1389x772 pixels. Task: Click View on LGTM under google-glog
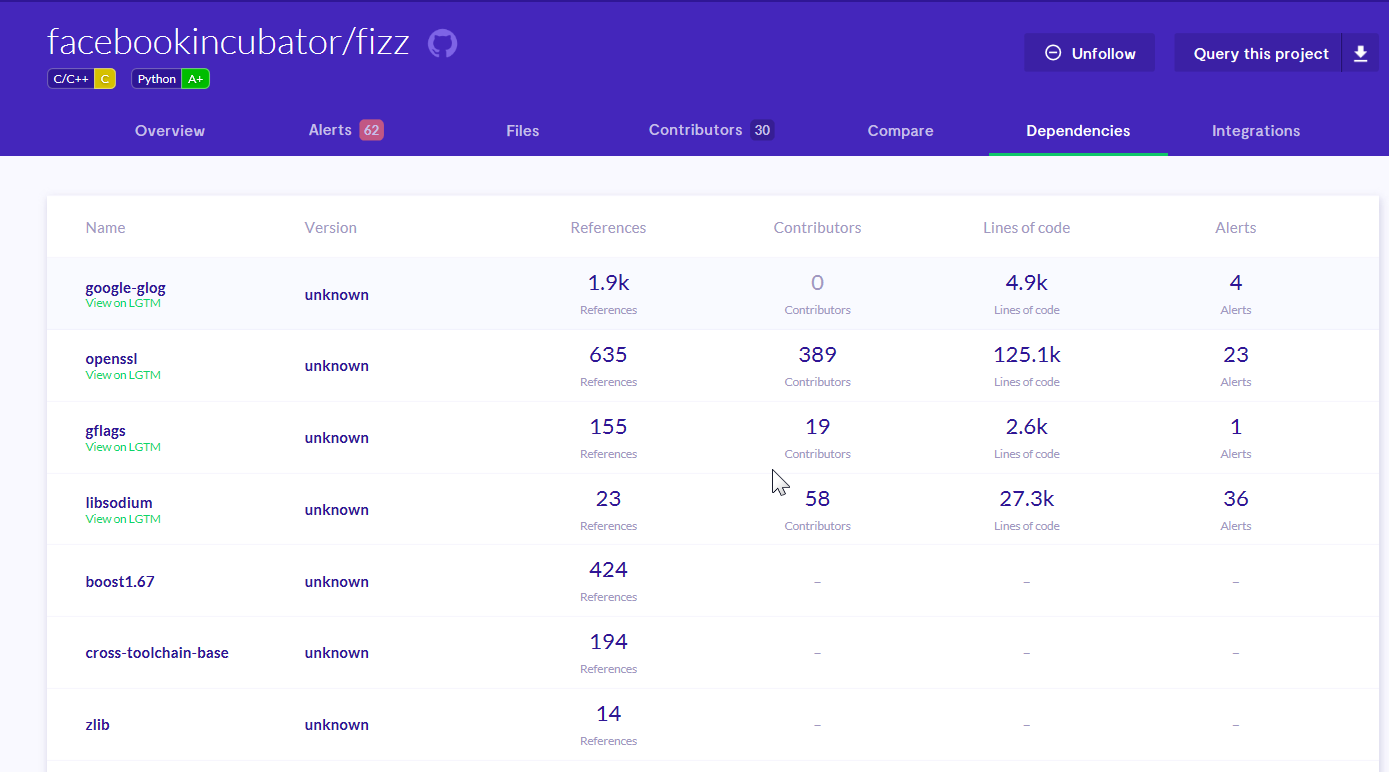click(x=123, y=303)
